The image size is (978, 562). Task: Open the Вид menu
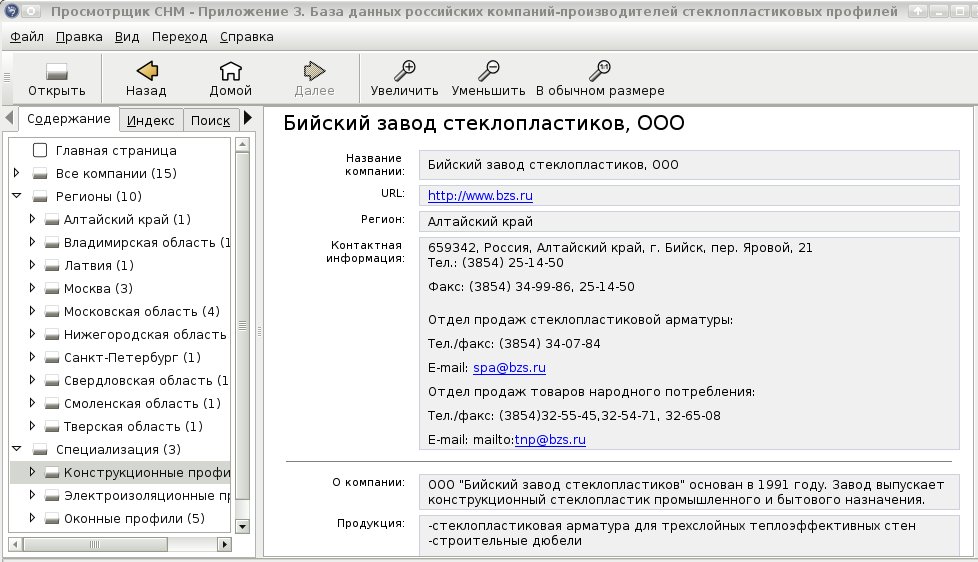click(127, 37)
